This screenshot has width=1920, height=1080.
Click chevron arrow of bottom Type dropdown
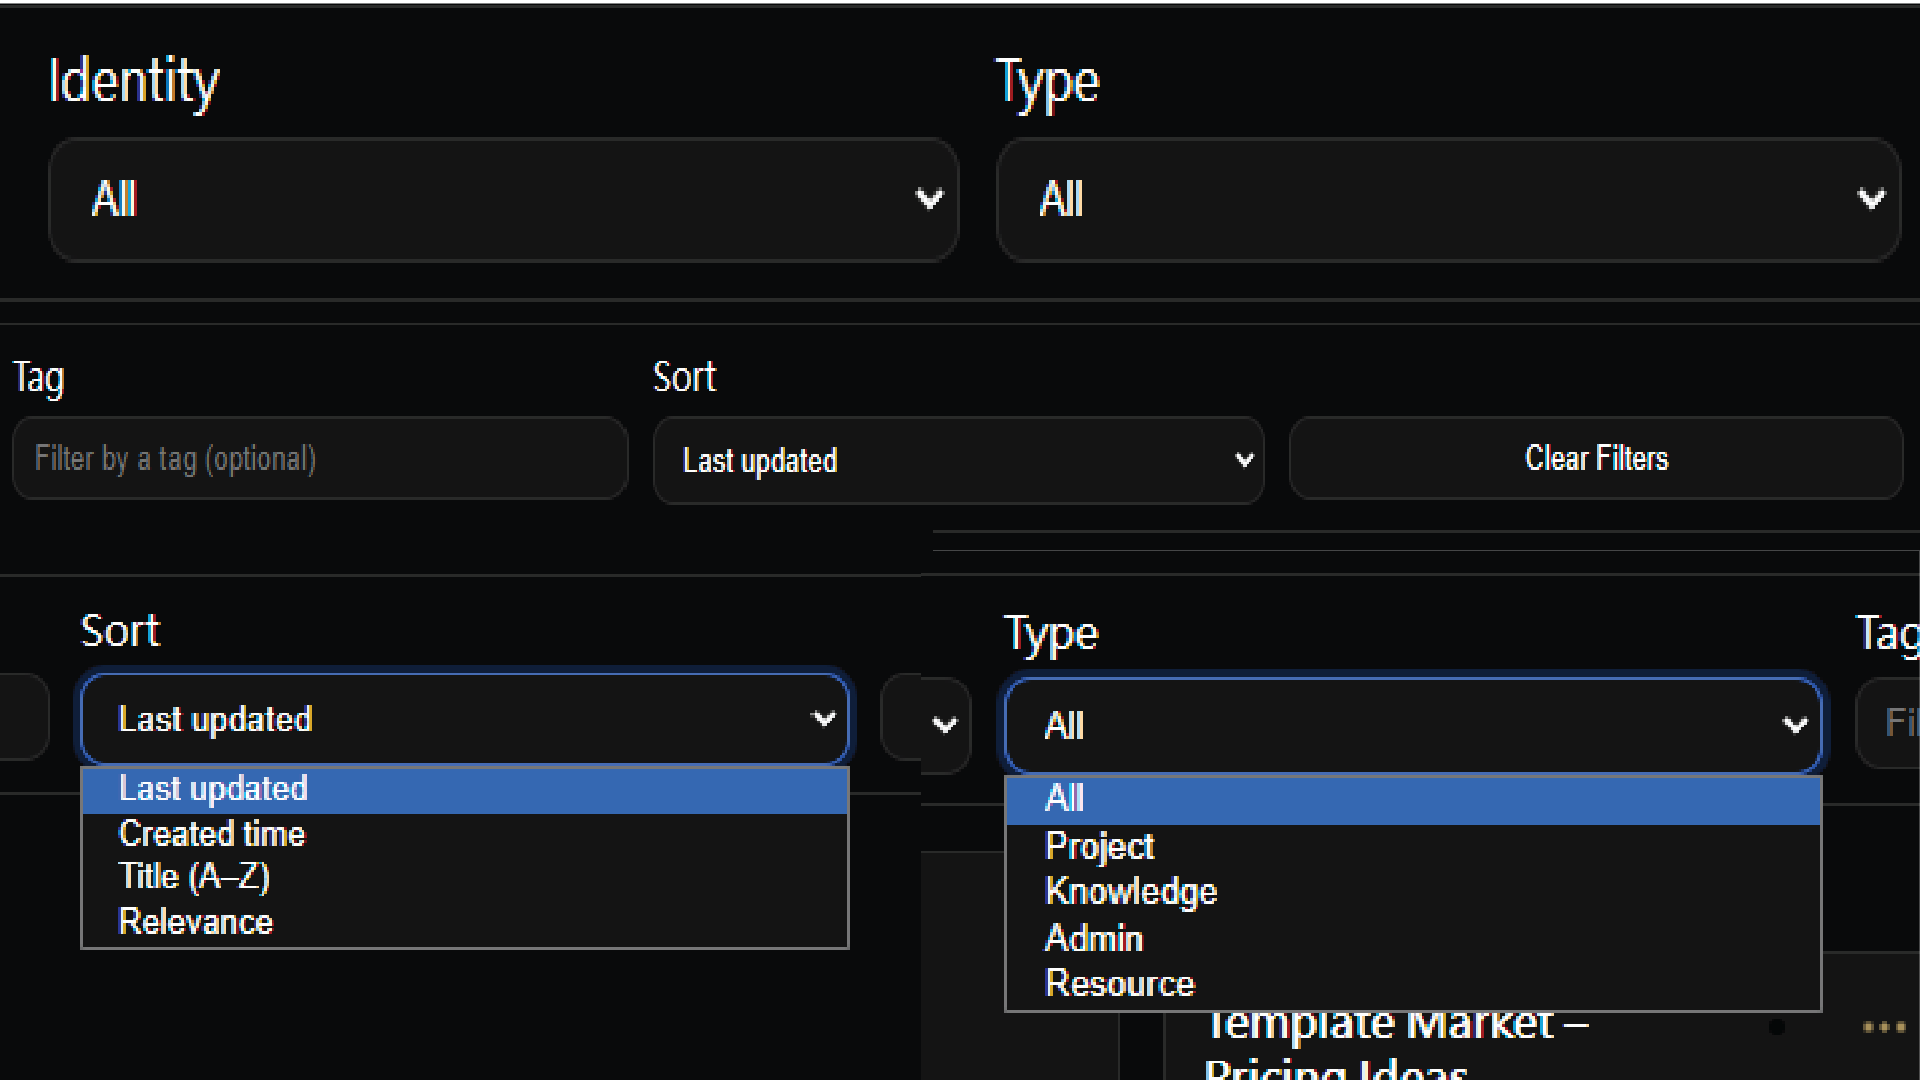(x=1795, y=725)
